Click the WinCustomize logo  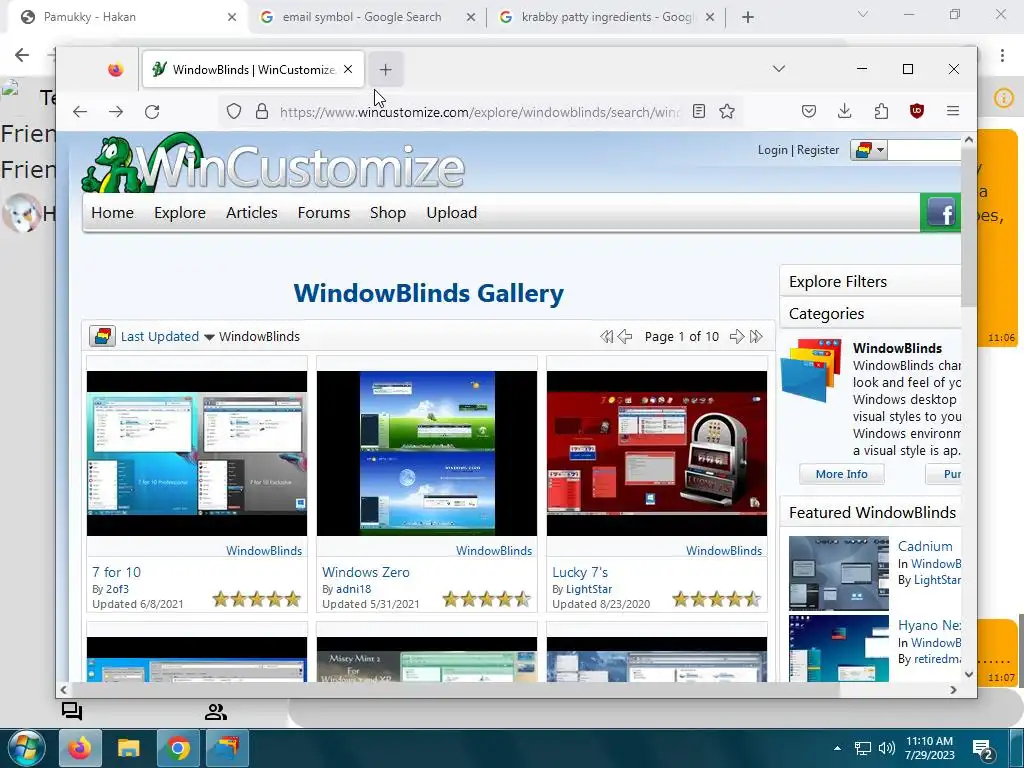click(x=273, y=163)
